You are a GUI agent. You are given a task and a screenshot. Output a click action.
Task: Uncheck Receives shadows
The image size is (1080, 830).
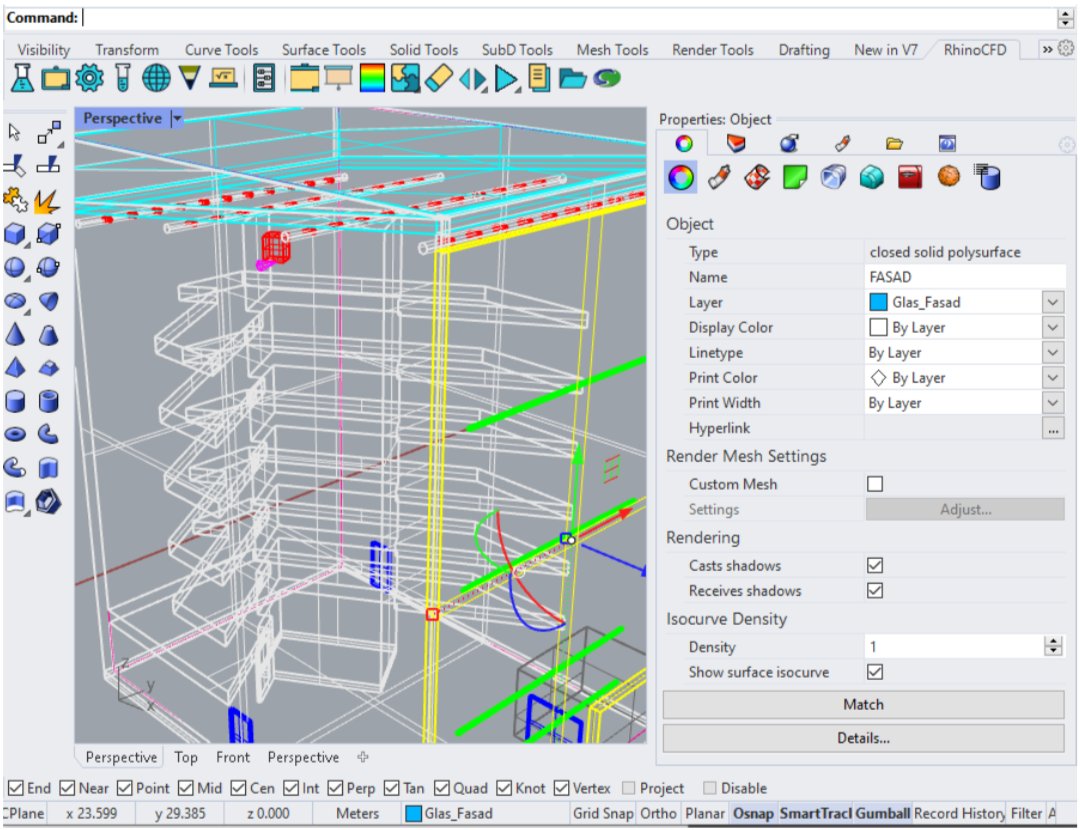pyautogui.click(x=875, y=590)
